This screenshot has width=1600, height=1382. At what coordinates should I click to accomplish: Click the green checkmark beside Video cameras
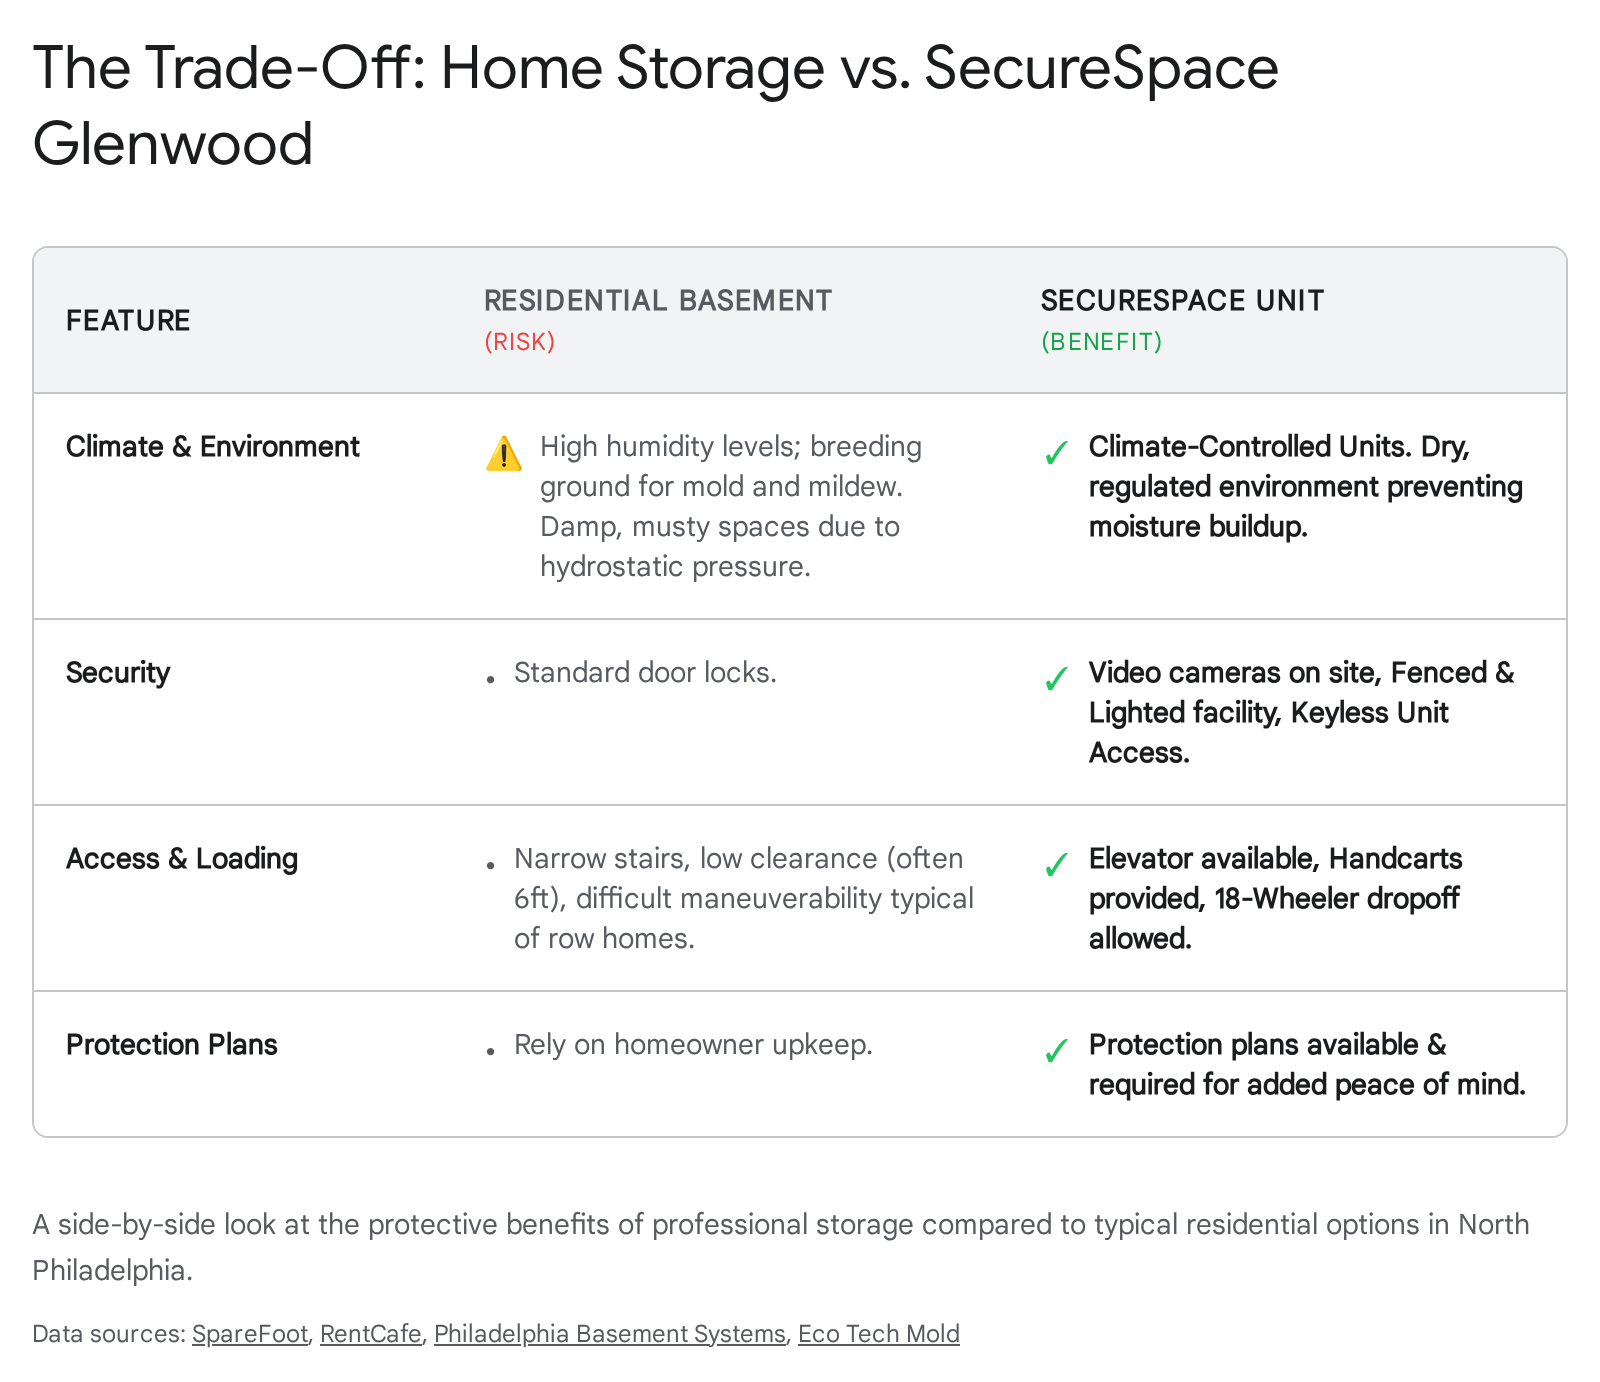(x=1056, y=680)
